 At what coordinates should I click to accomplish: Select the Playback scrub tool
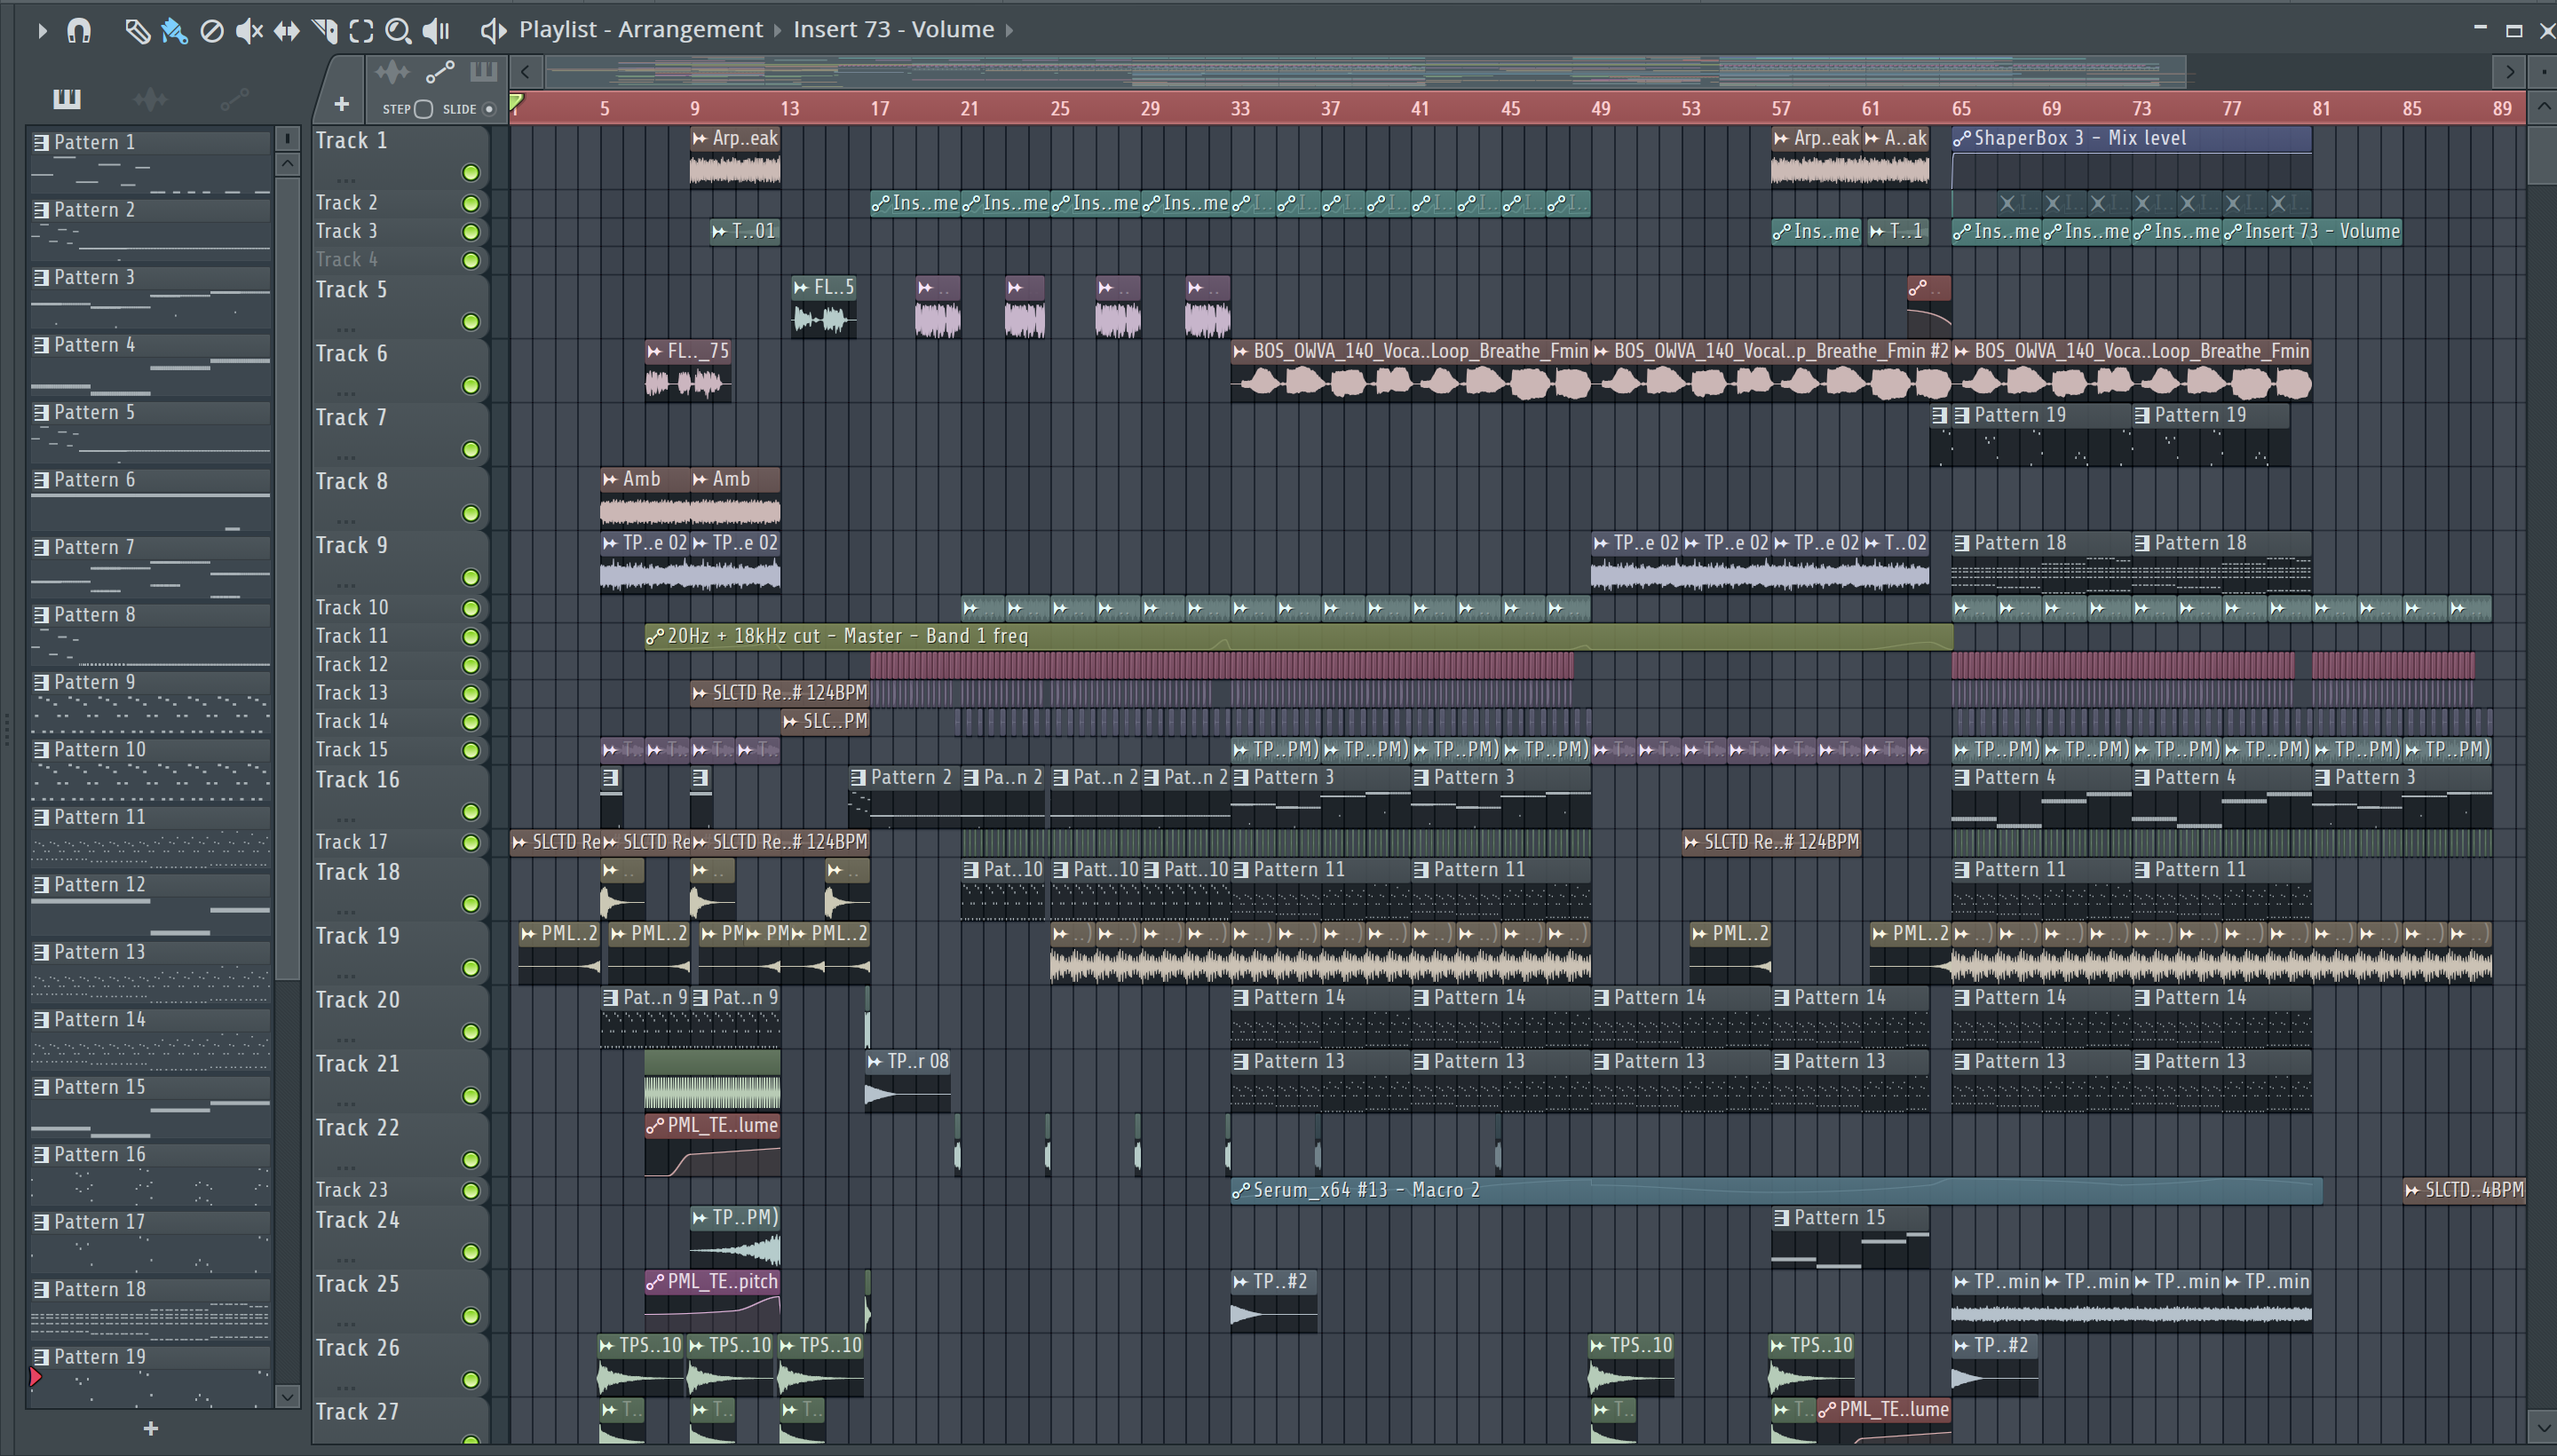point(436,31)
